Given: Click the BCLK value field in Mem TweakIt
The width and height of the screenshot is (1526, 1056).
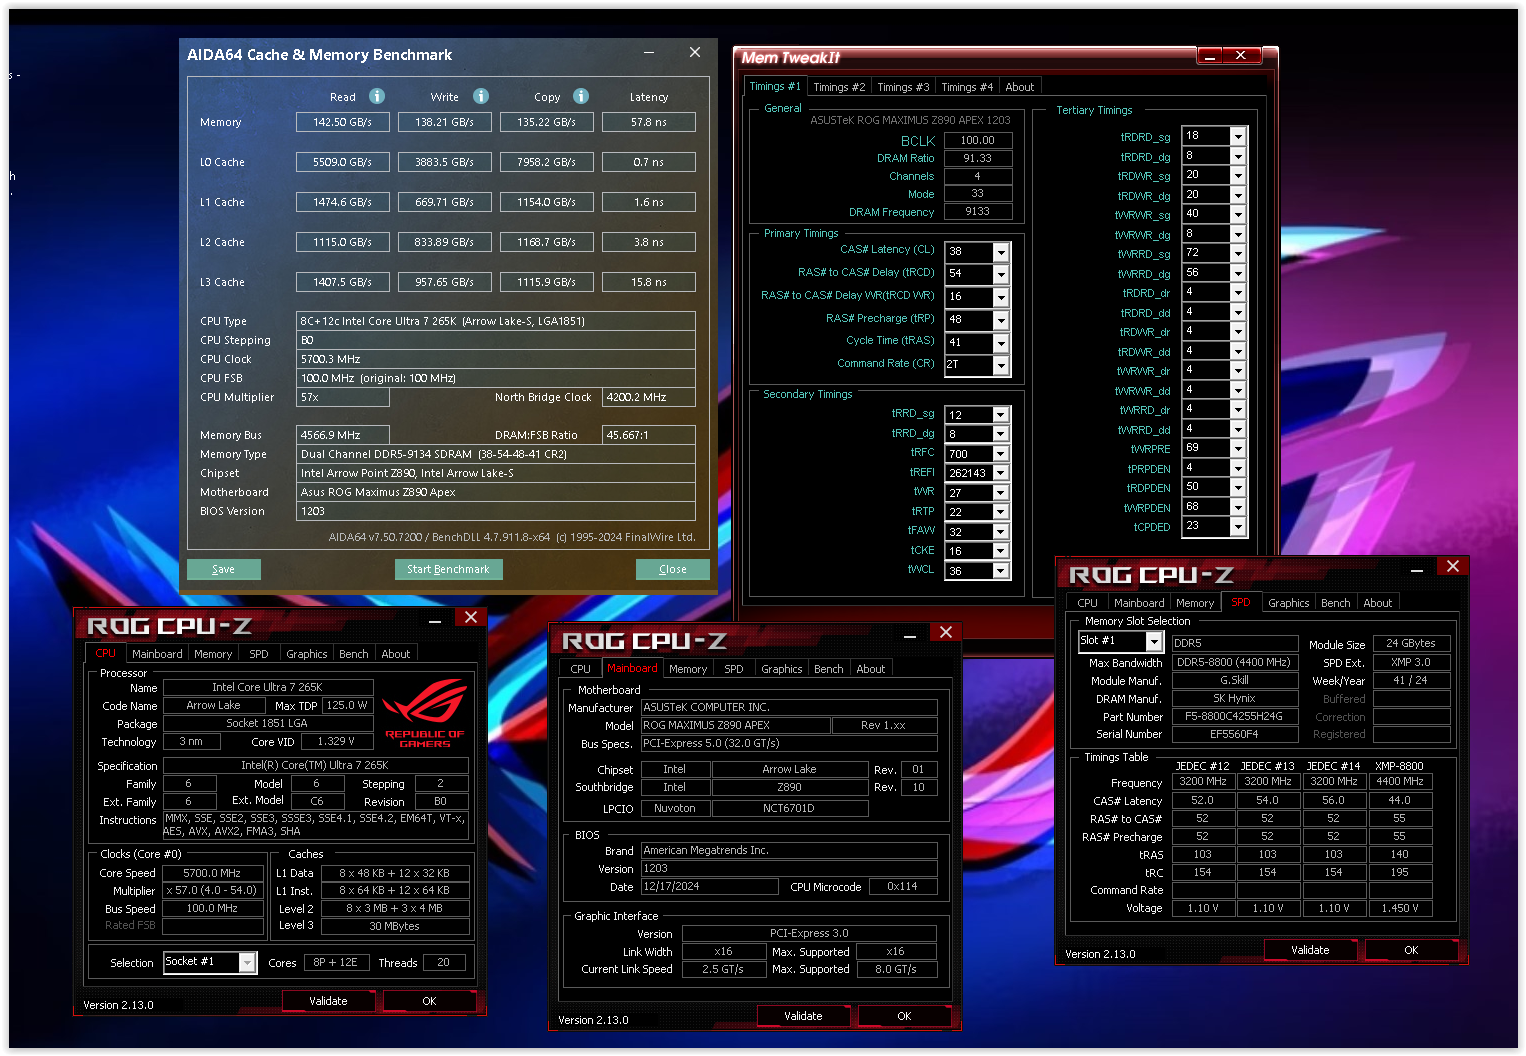Looking at the screenshot, I should [977, 141].
